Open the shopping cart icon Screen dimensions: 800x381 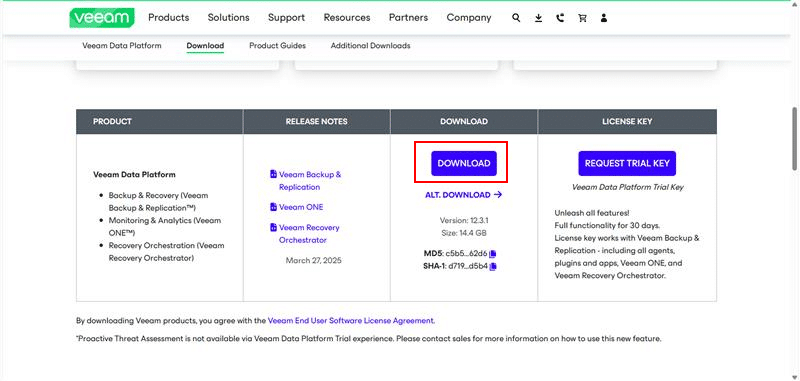[x=582, y=18]
